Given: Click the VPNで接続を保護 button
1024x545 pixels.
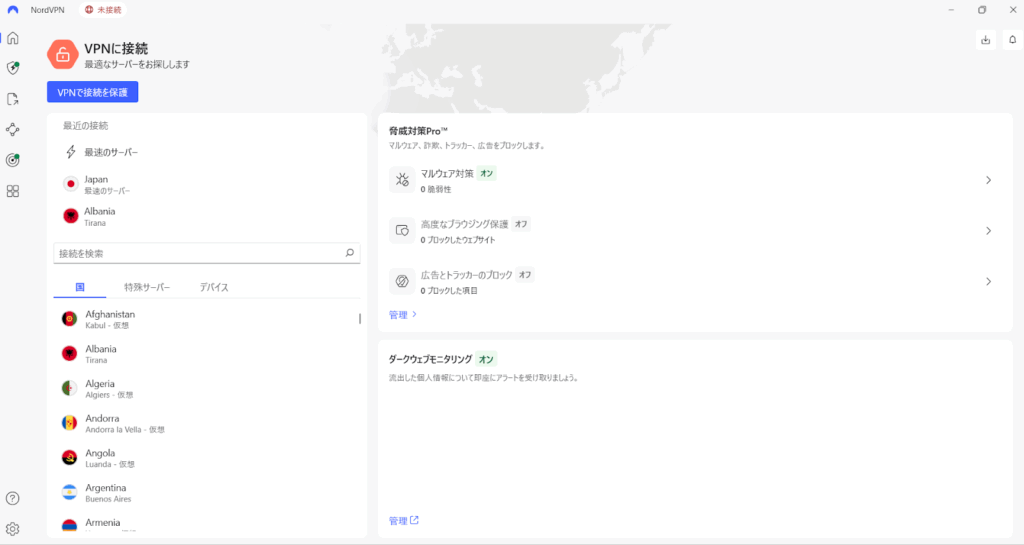Looking at the screenshot, I should (x=93, y=92).
